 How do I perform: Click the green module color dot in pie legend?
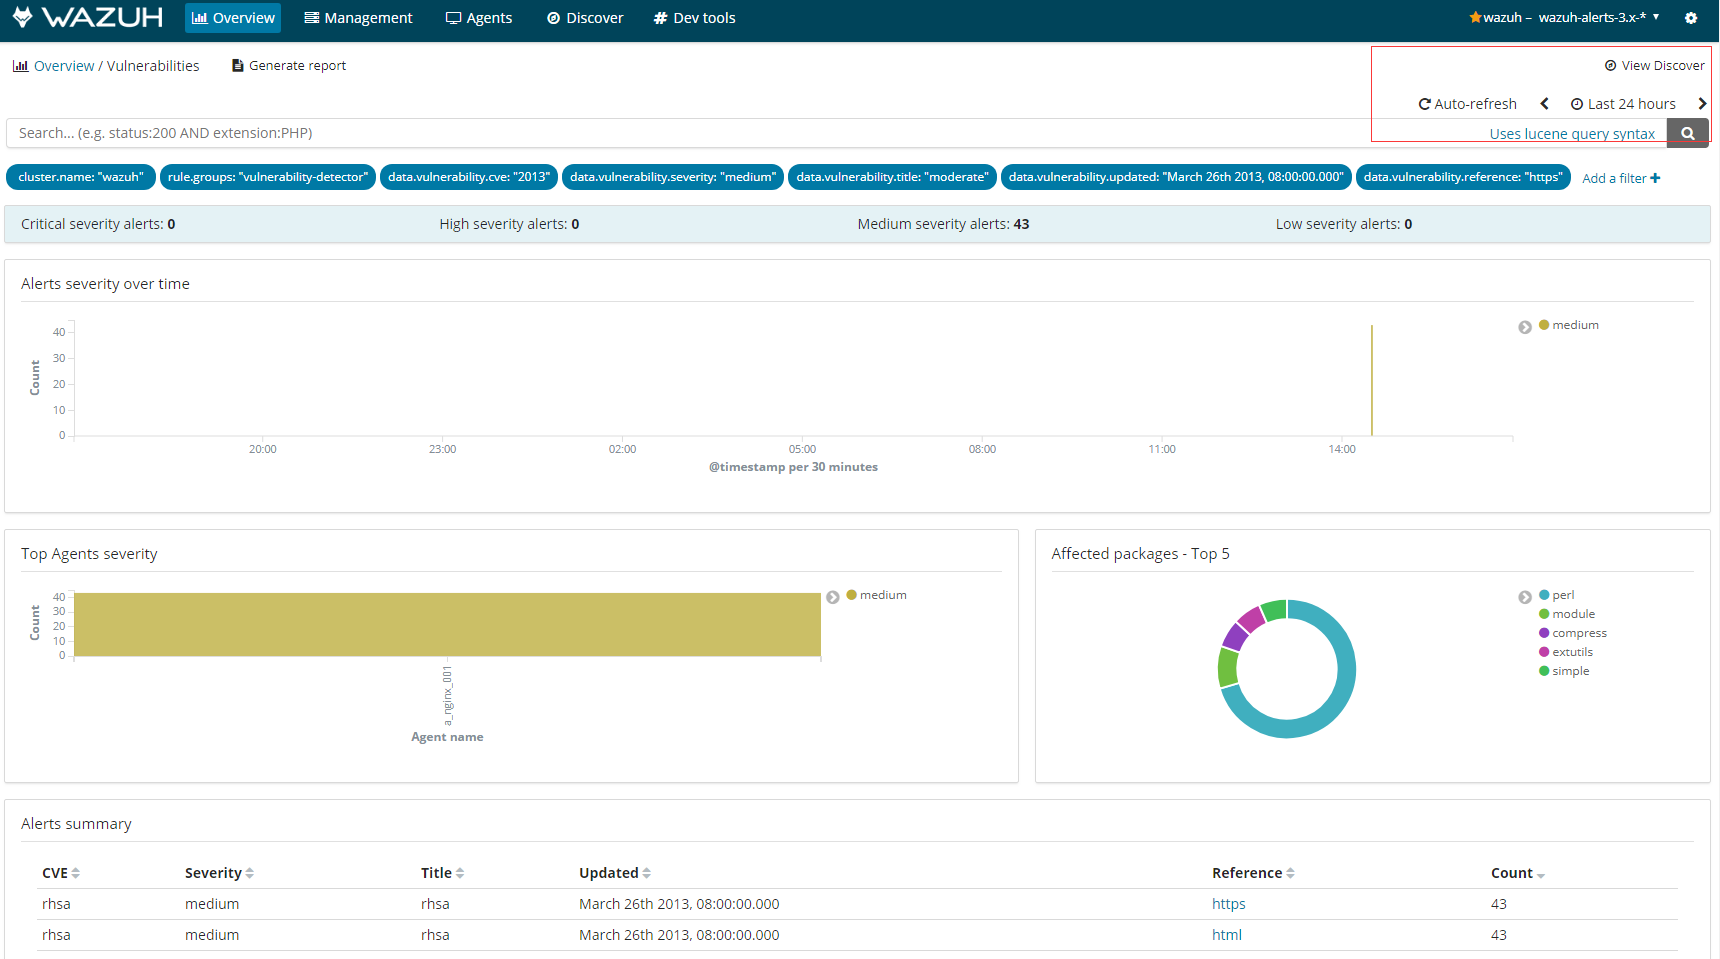coord(1542,613)
